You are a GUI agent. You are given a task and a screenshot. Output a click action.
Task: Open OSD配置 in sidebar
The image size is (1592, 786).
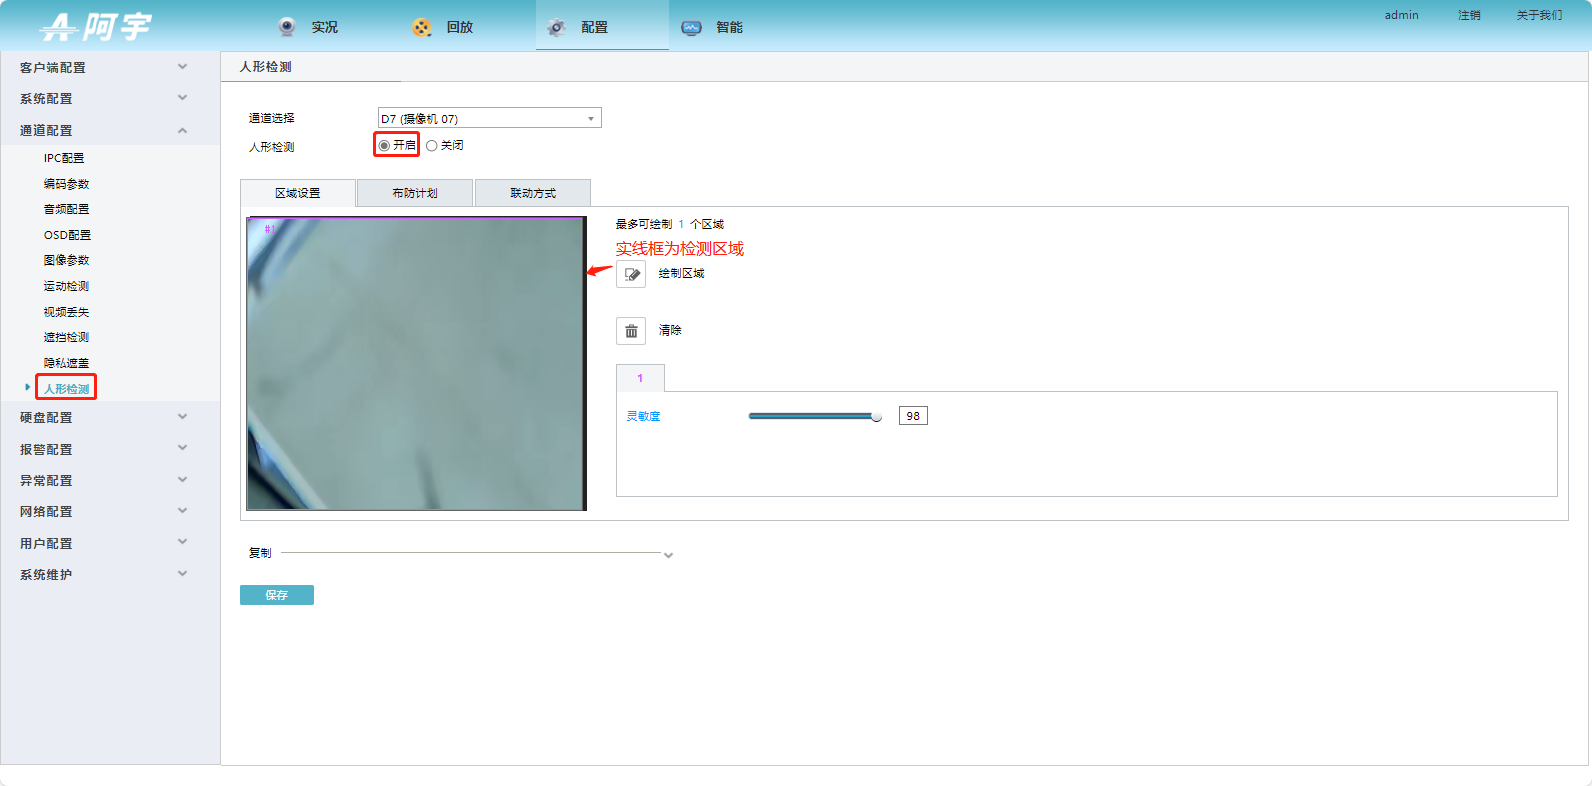click(x=67, y=235)
